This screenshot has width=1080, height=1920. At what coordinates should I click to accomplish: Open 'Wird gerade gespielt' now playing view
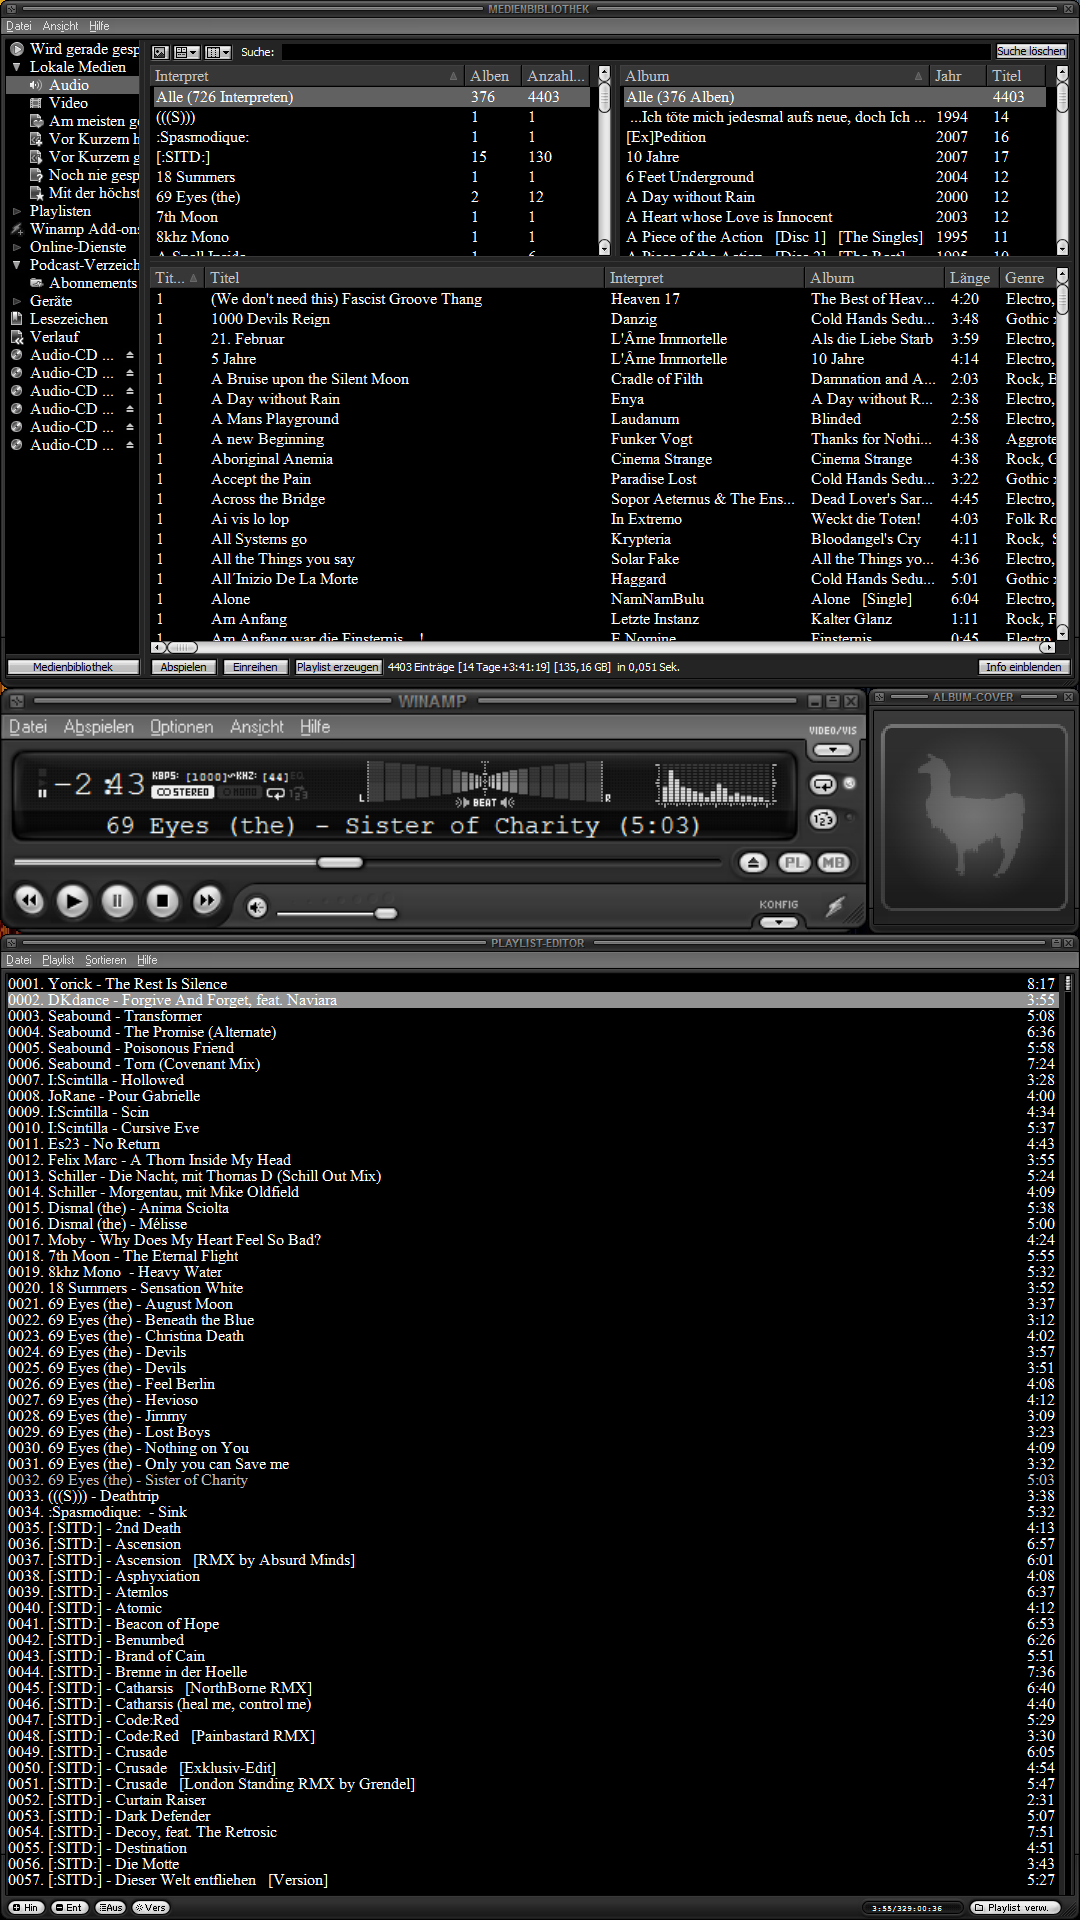tap(84, 49)
